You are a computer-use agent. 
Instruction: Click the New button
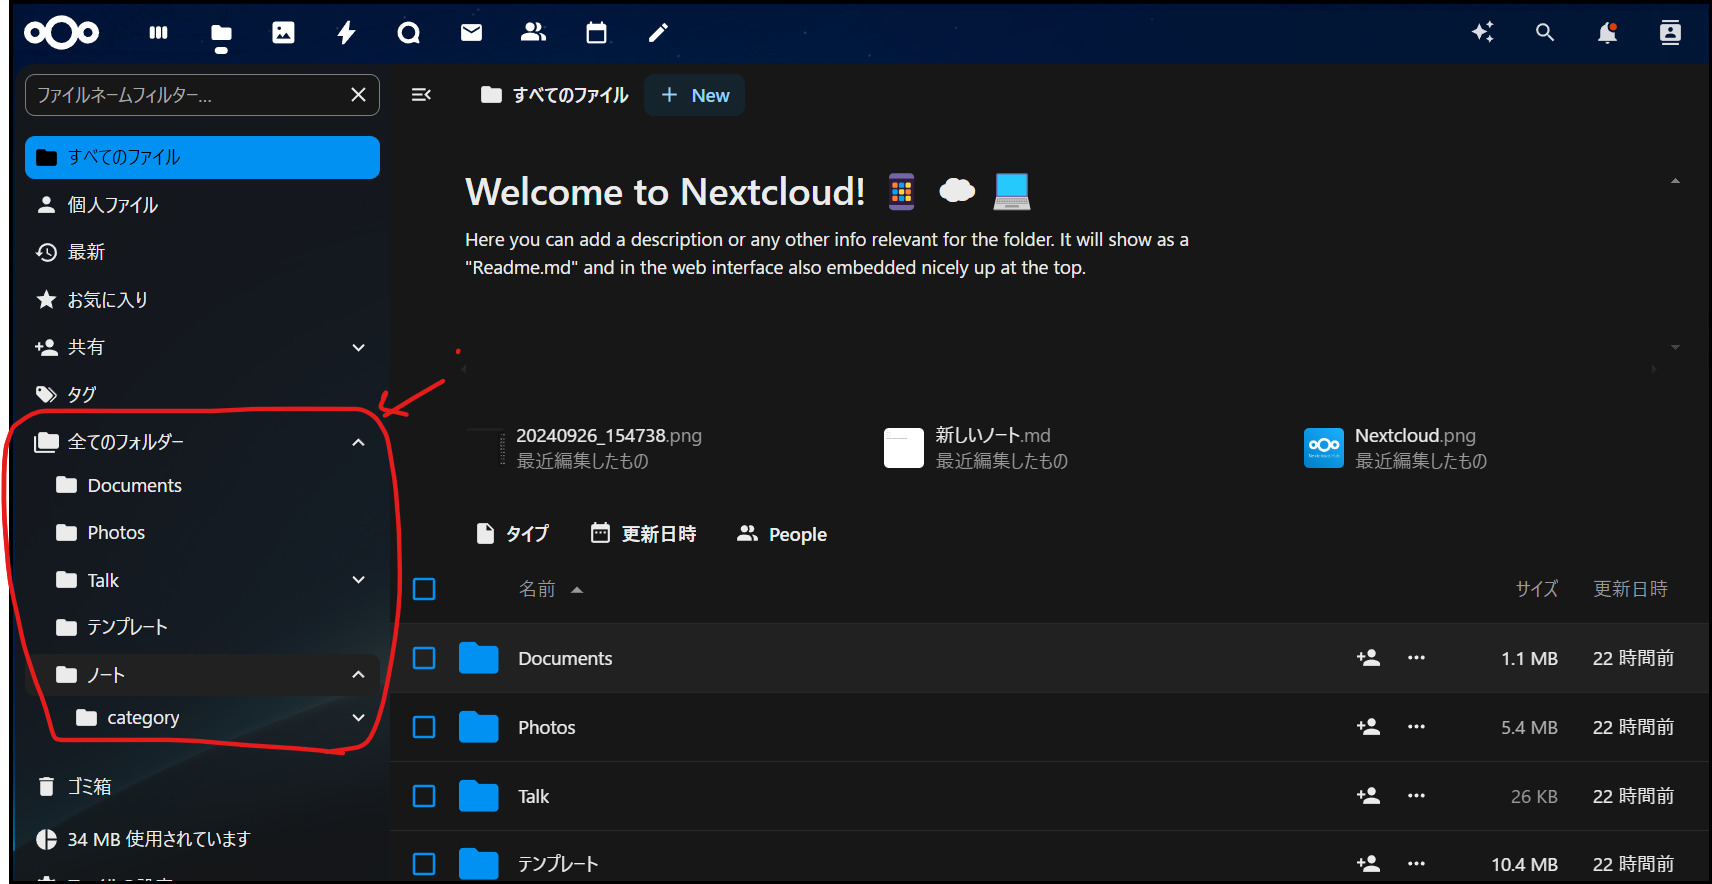coord(695,95)
